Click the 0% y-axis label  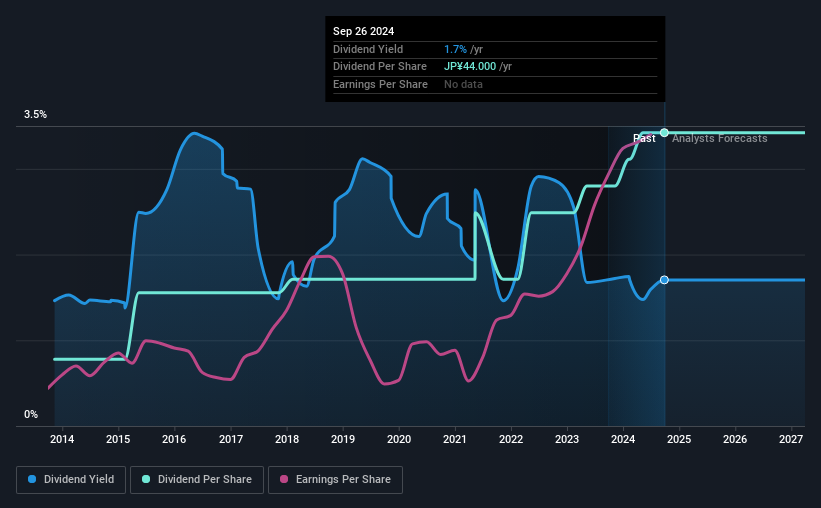click(x=31, y=414)
